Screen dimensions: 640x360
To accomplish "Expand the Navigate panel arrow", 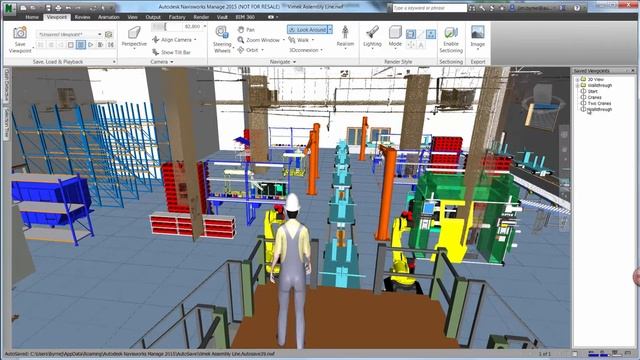I will (x=294, y=62).
